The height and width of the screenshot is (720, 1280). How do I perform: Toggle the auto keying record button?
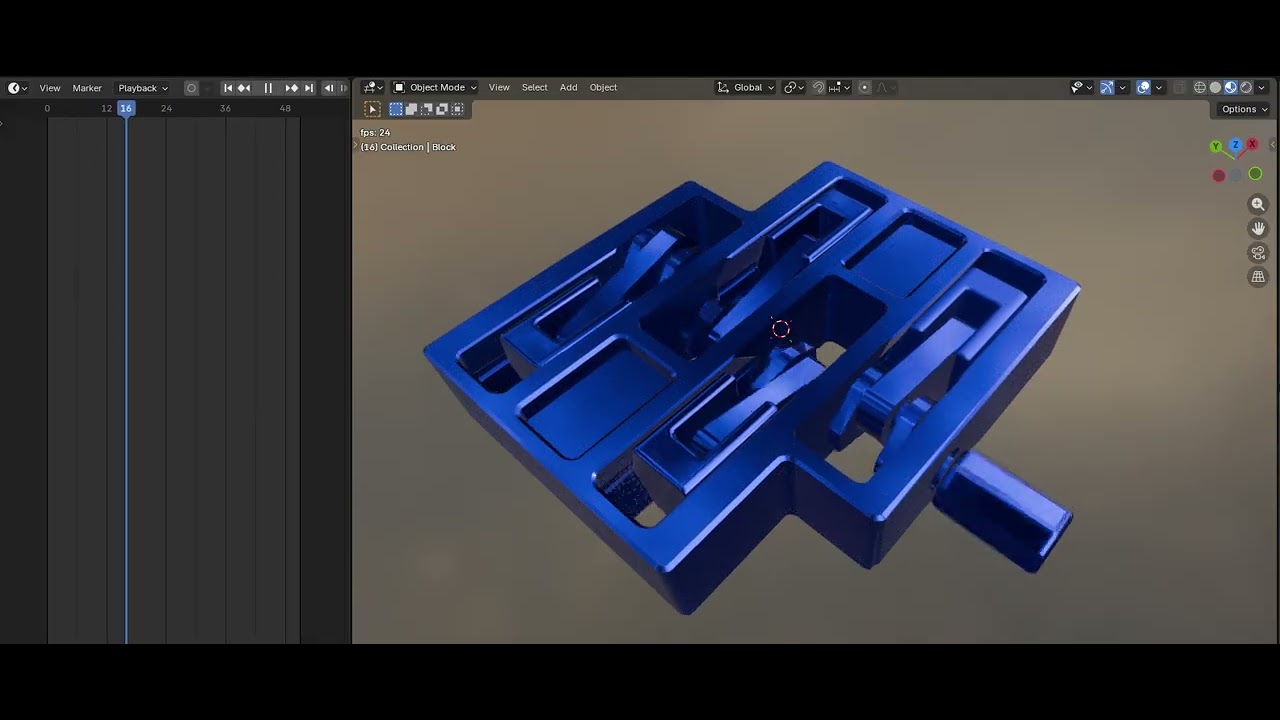tap(191, 88)
